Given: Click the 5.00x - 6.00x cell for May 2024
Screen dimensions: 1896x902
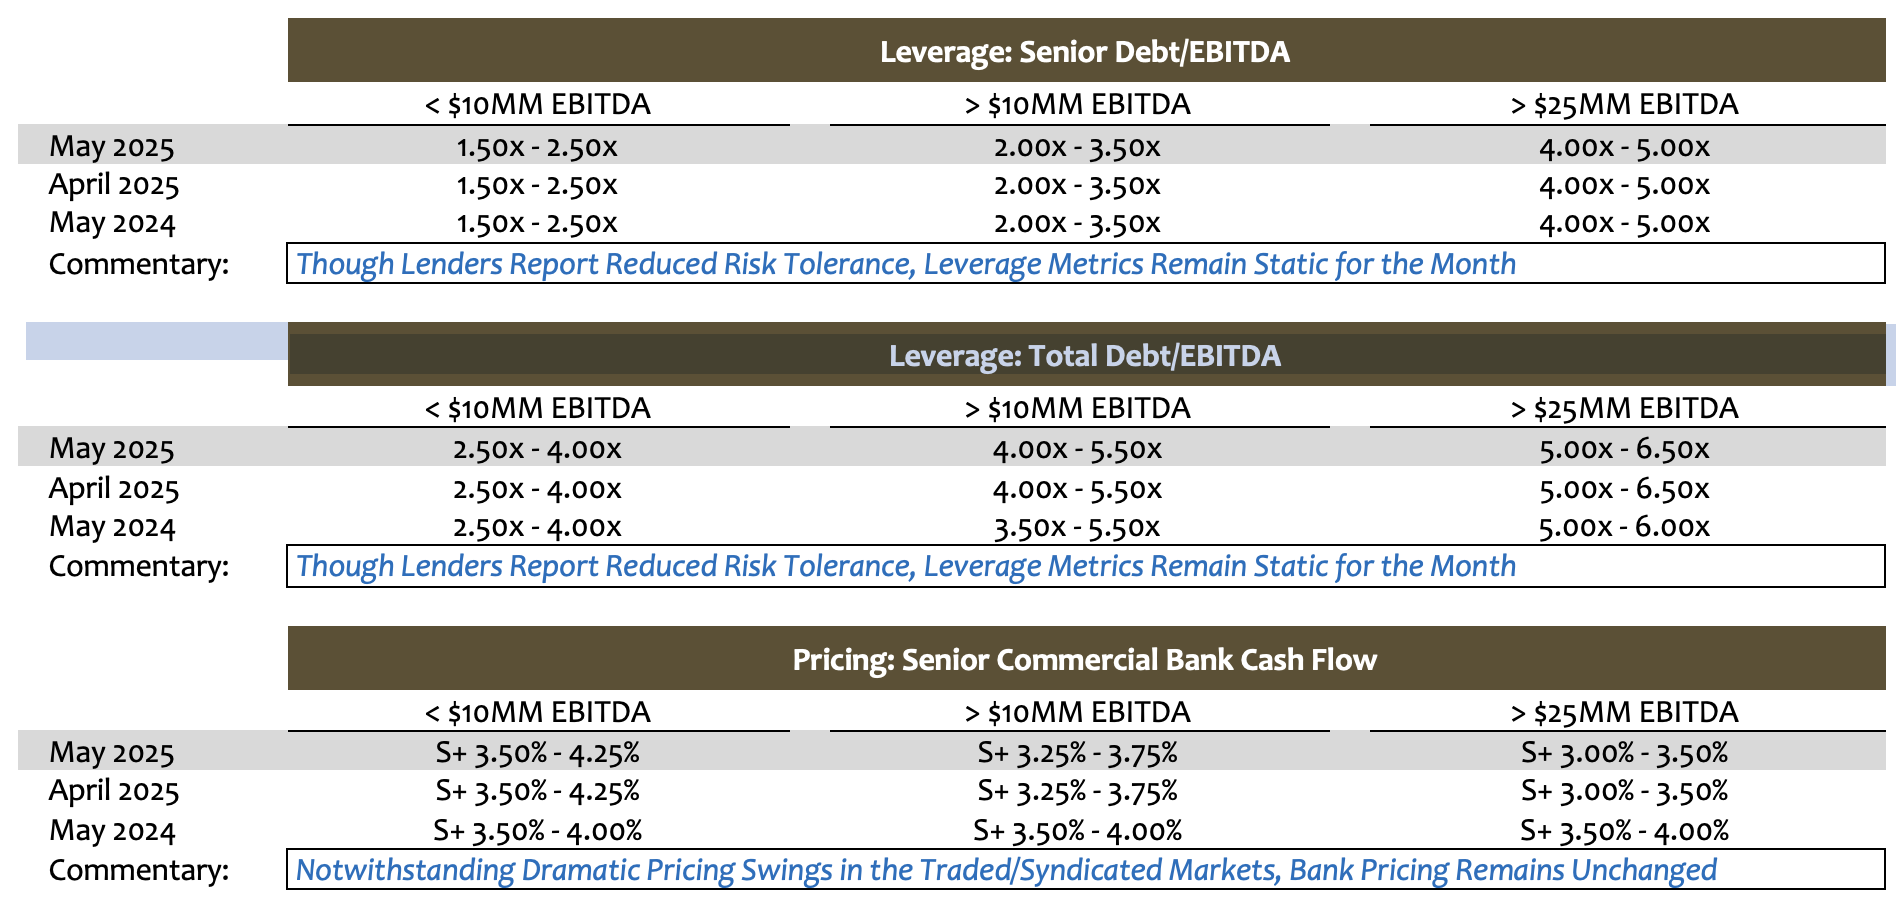Looking at the screenshot, I should (x=1625, y=527).
